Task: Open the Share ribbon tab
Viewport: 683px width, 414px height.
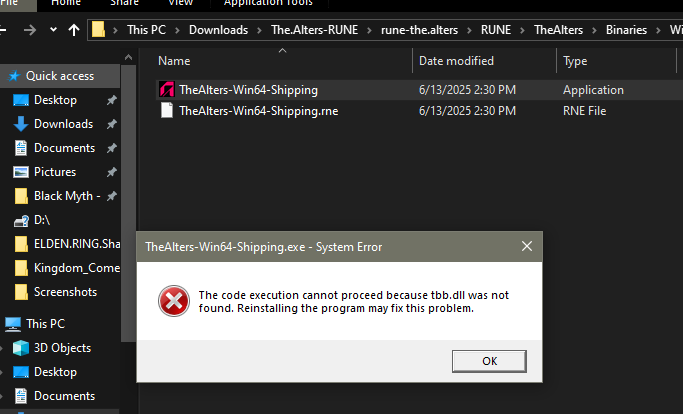Action: tap(124, 3)
